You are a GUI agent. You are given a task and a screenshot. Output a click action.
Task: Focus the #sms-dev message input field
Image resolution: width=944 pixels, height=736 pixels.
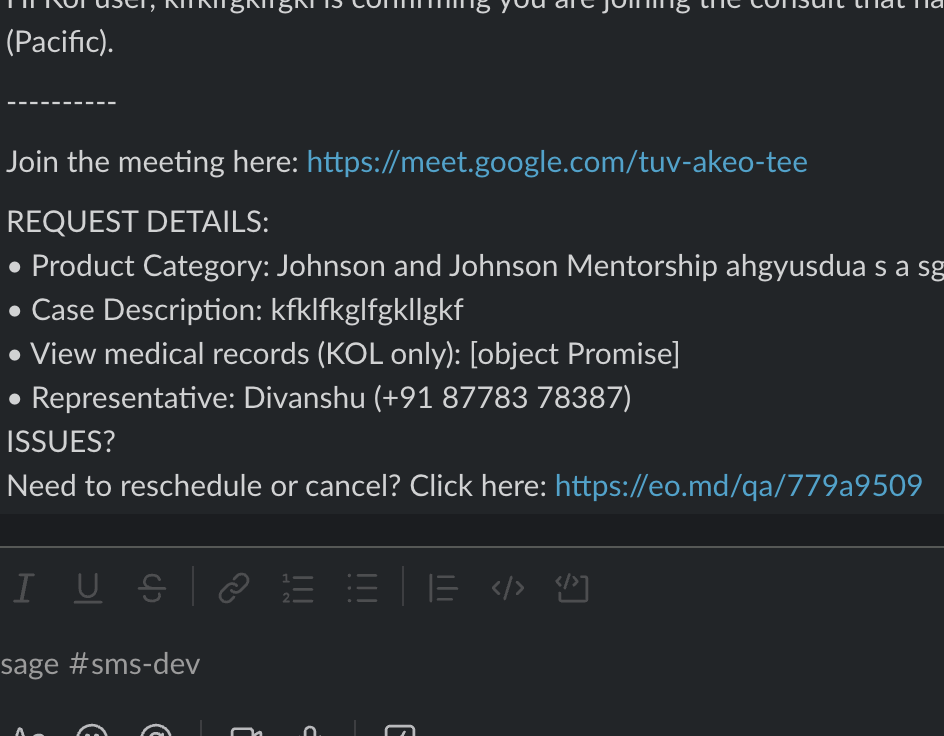coord(472,665)
